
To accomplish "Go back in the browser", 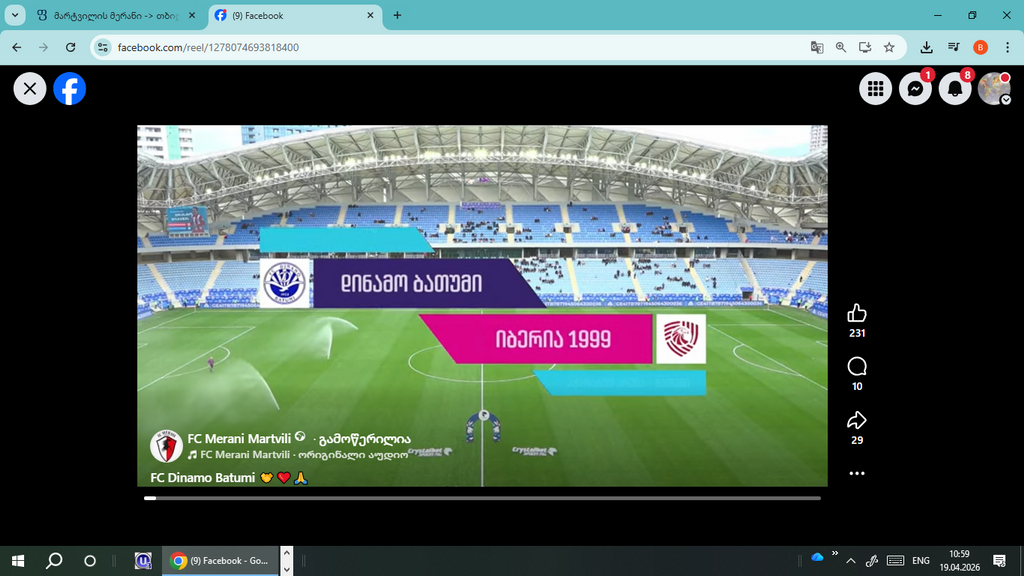I will tap(16, 47).
